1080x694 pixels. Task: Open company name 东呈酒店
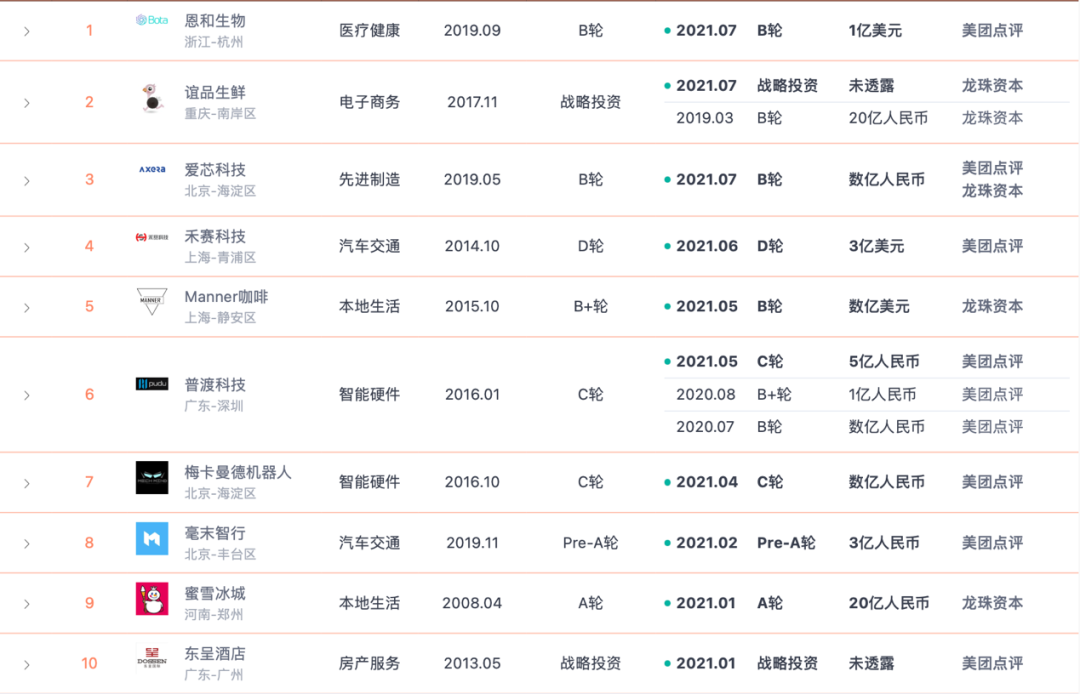coord(215,653)
